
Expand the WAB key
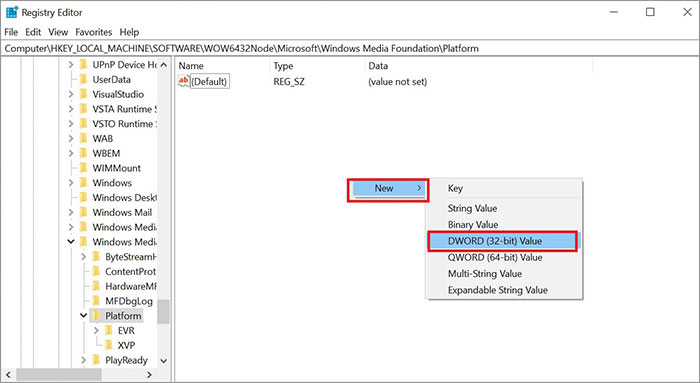(x=71, y=138)
